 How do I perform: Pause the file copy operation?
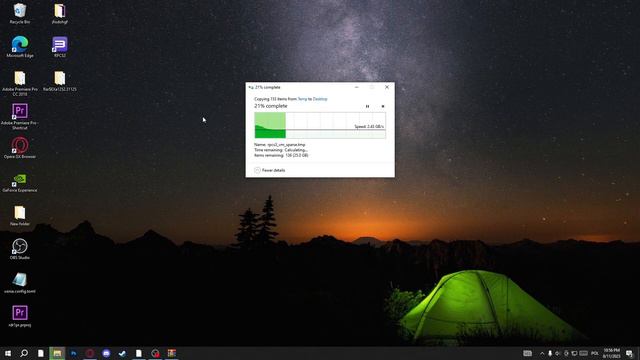[367, 106]
